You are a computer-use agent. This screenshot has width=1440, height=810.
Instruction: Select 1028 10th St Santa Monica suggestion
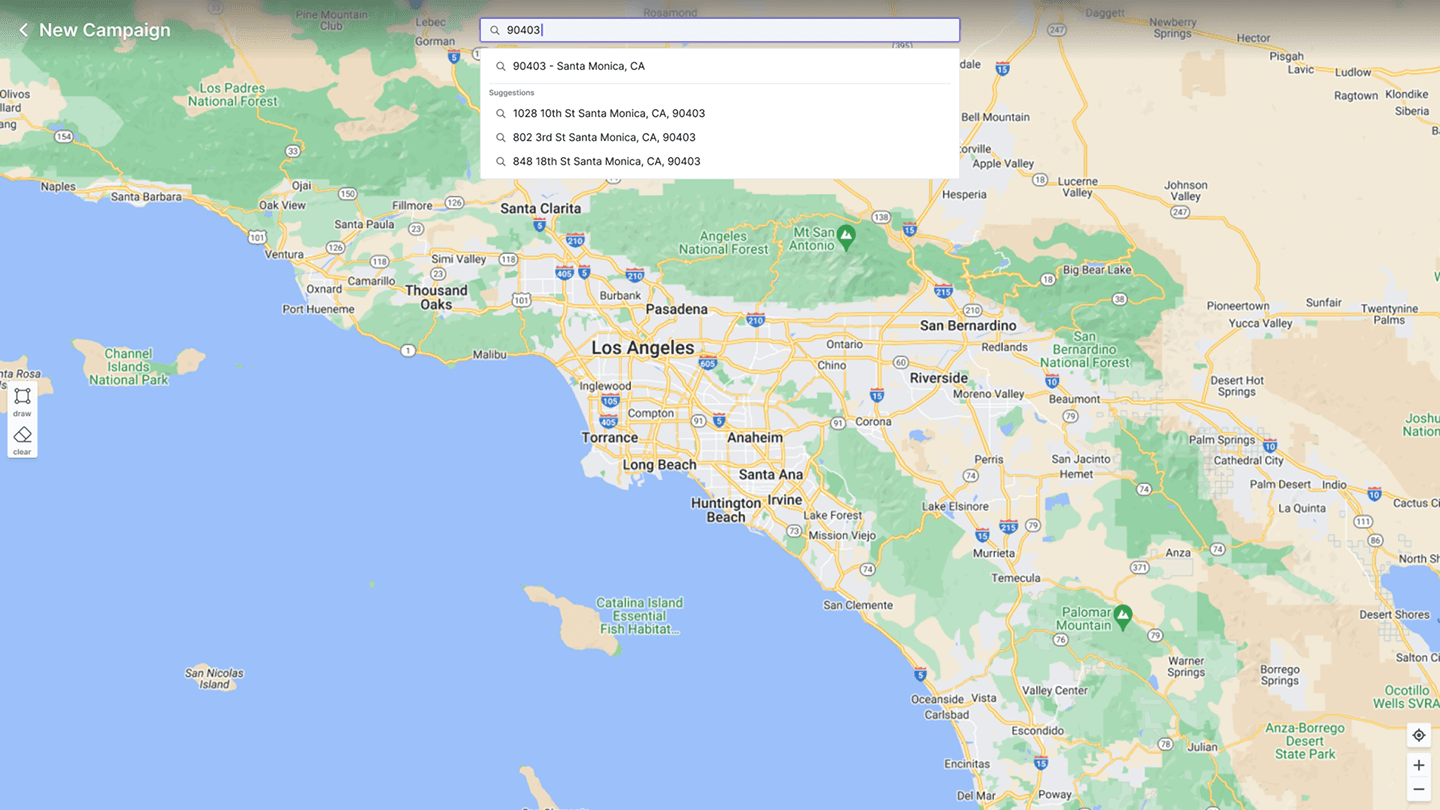click(720, 113)
